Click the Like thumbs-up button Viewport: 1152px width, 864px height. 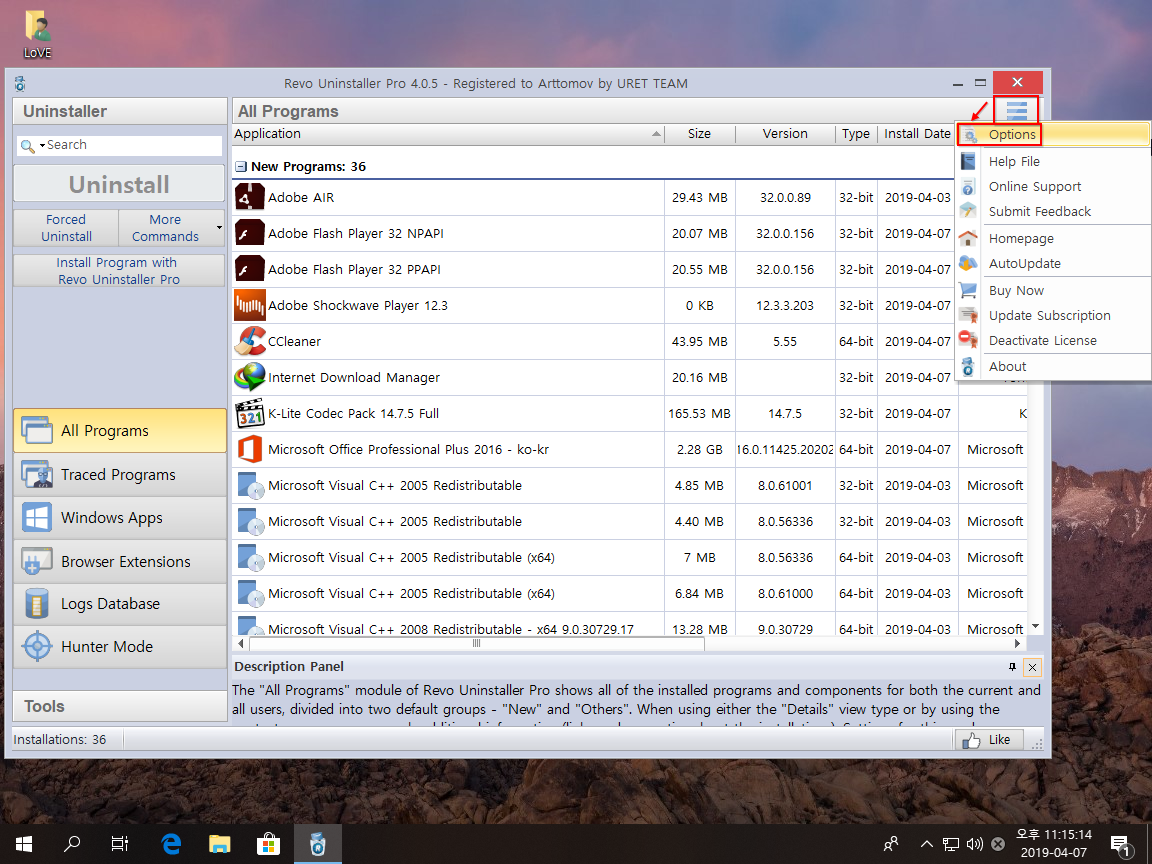(991, 740)
